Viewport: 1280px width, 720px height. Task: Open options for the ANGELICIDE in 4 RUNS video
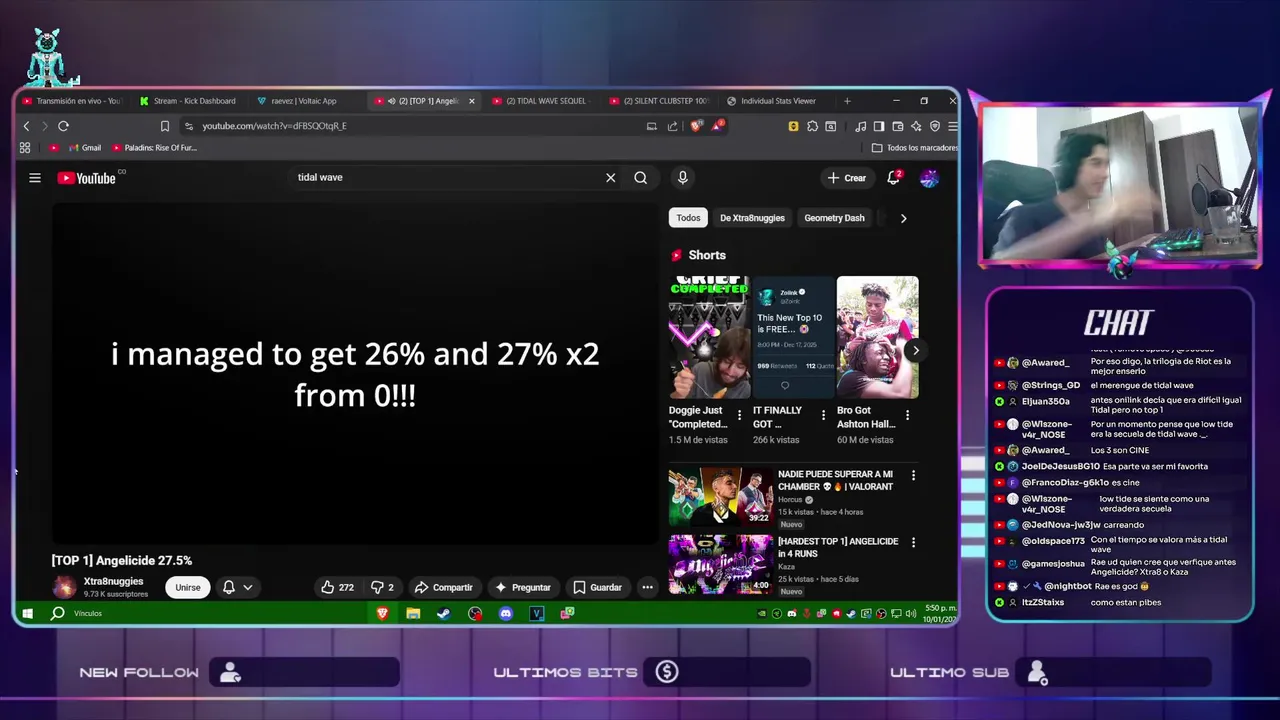click(x=913, y=542)
